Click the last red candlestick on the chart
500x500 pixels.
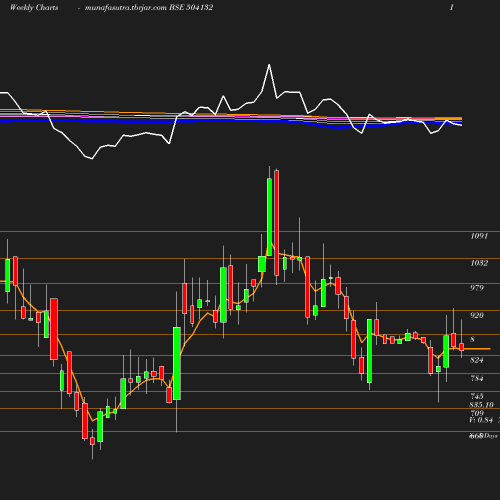tap(462, 347)
